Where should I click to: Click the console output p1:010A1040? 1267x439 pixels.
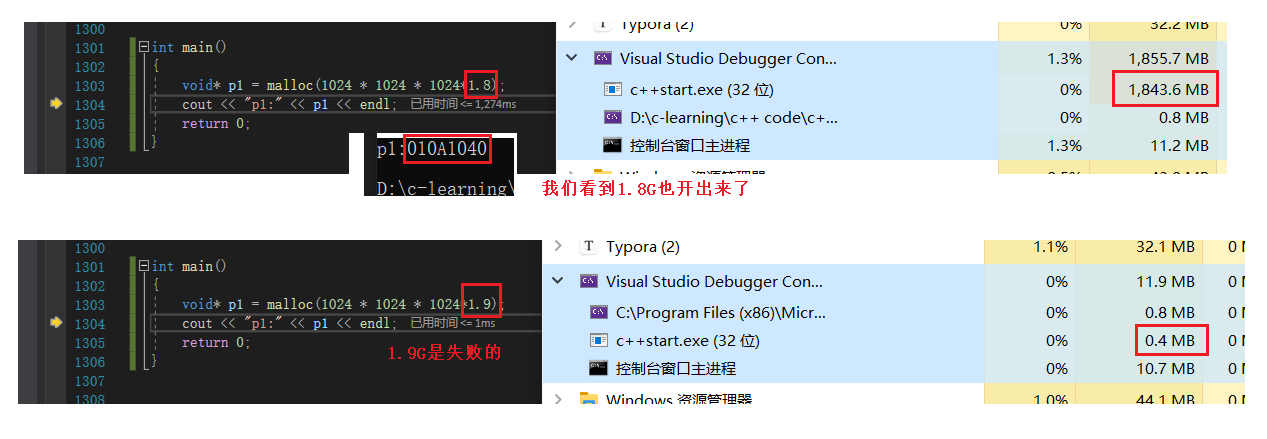[432, 150]
